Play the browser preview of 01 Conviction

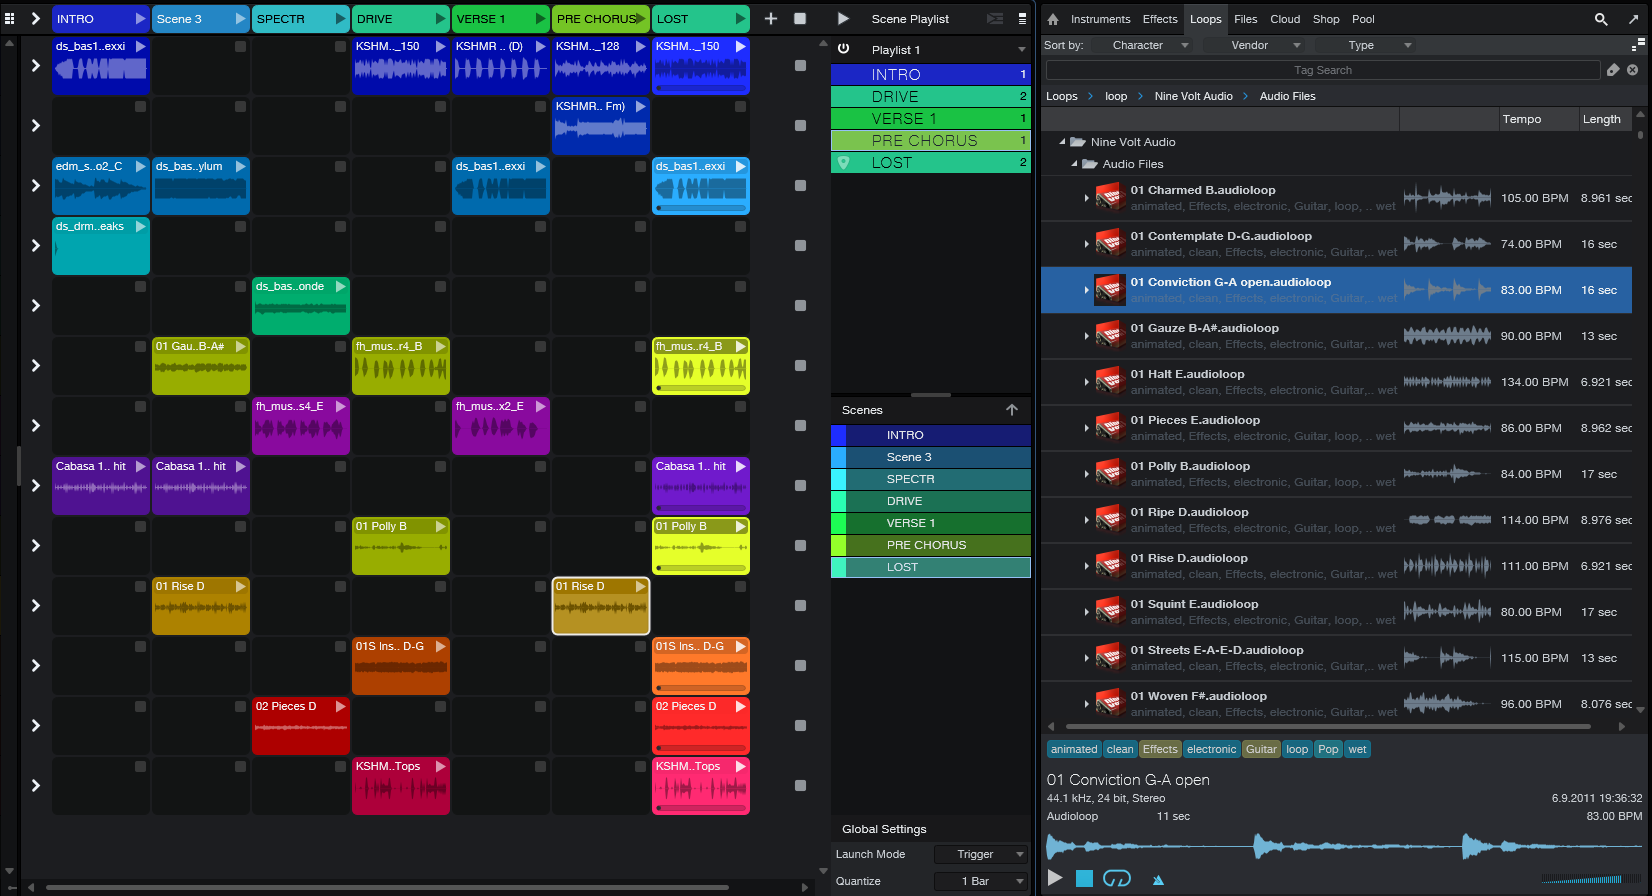(1055, 878)
